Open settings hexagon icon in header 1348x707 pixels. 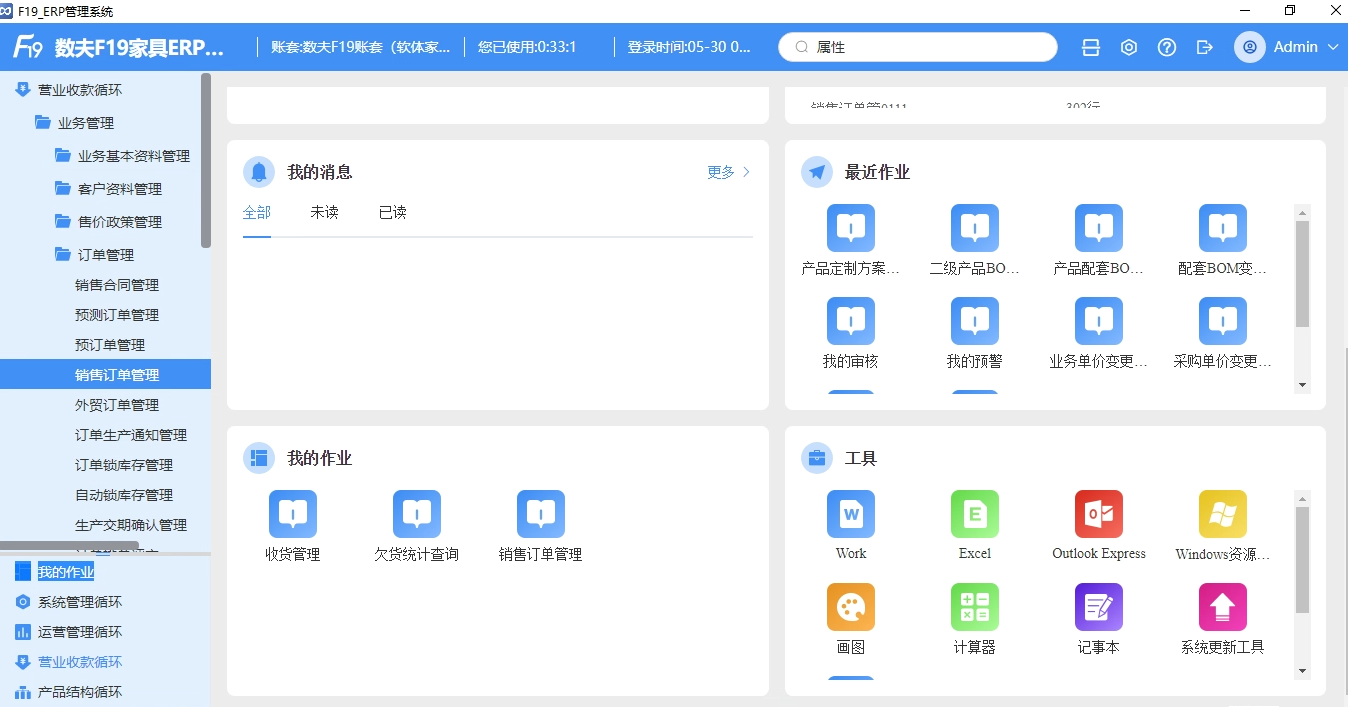(x=1129, y=47)
